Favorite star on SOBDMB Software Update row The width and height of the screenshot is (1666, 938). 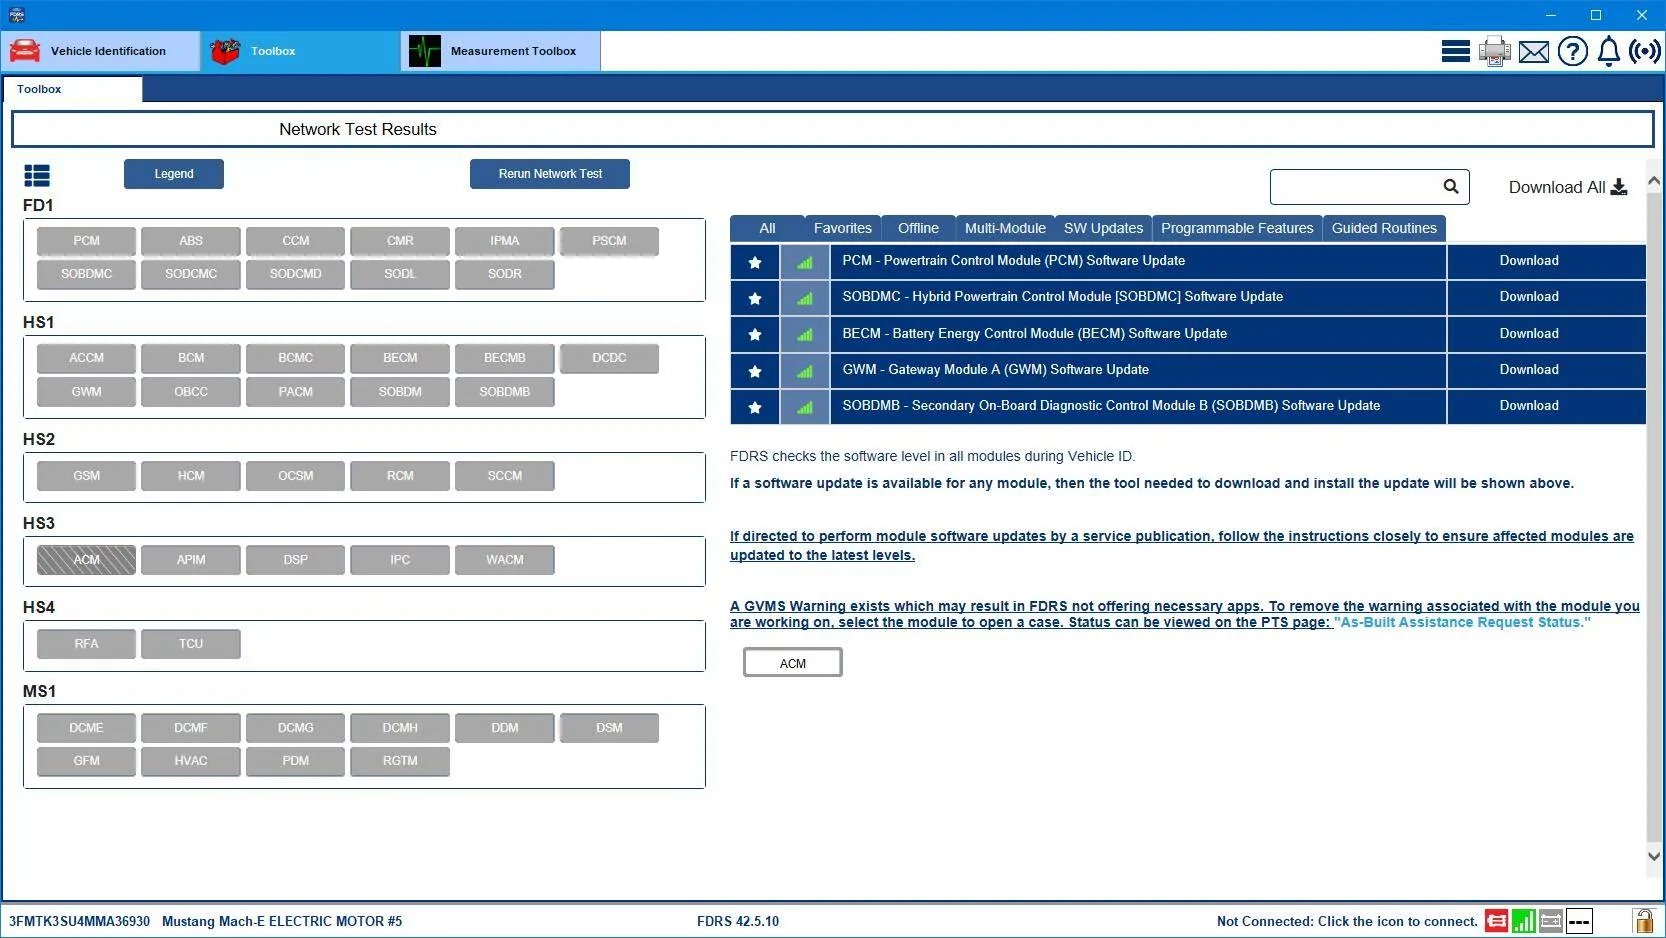click(x=755, y=407)
